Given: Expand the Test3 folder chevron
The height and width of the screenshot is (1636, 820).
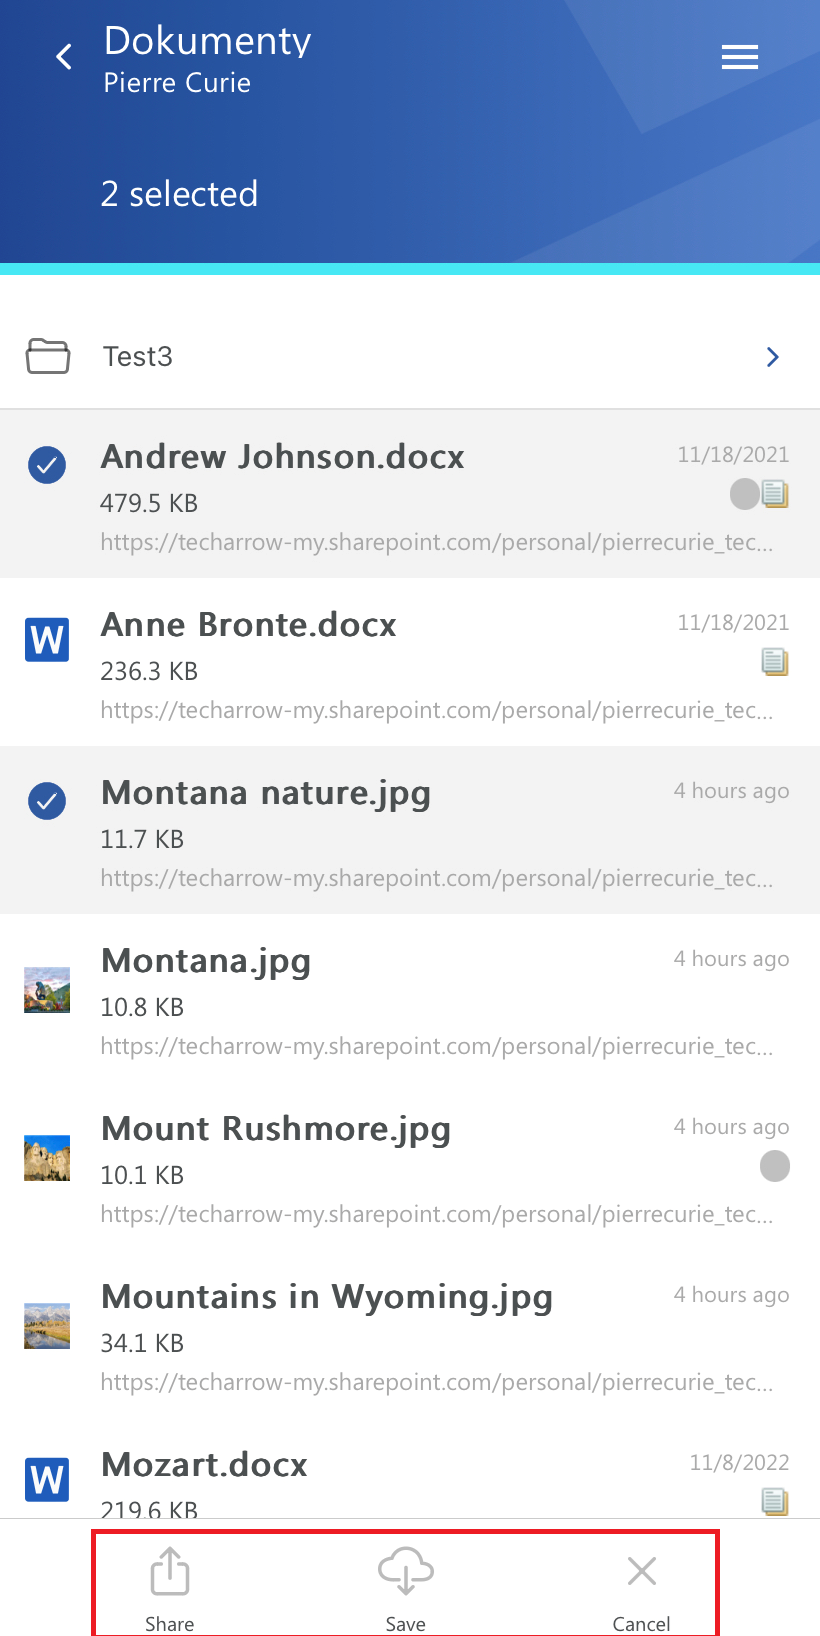Looking at the screenshot, I should (x=772, y=357).
